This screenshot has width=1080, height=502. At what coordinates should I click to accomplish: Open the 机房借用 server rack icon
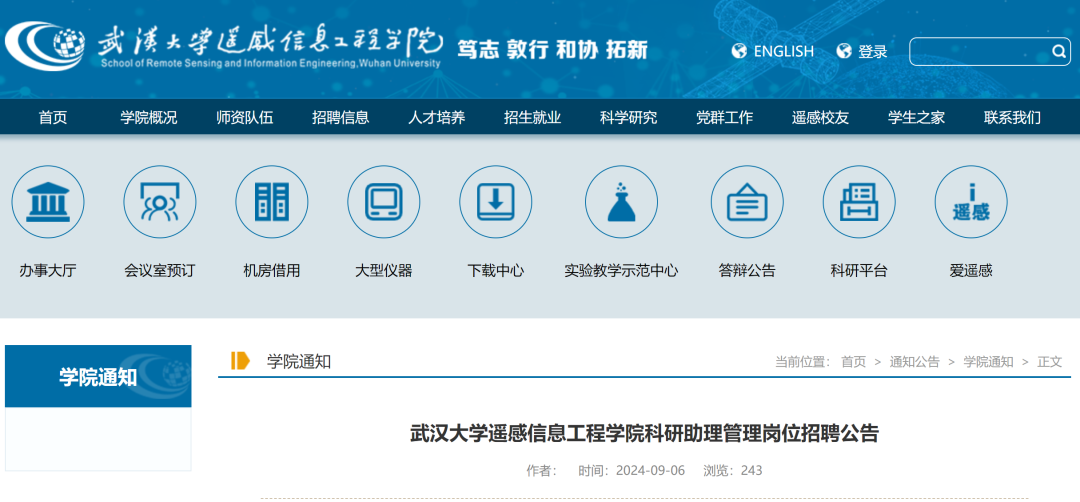(x=272, y=202)
